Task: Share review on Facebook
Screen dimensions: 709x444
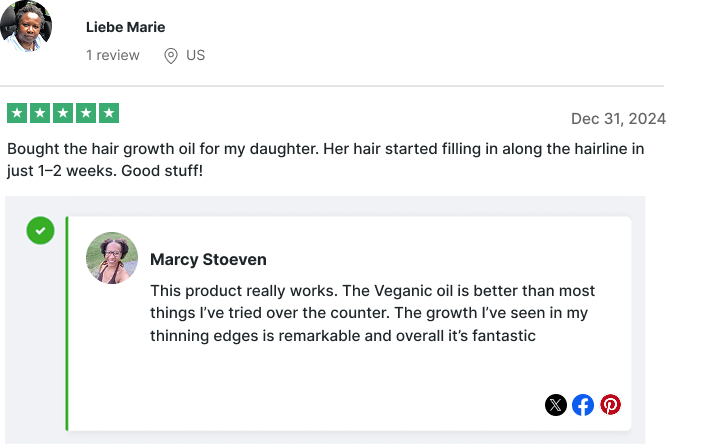Action: point(583,405)
